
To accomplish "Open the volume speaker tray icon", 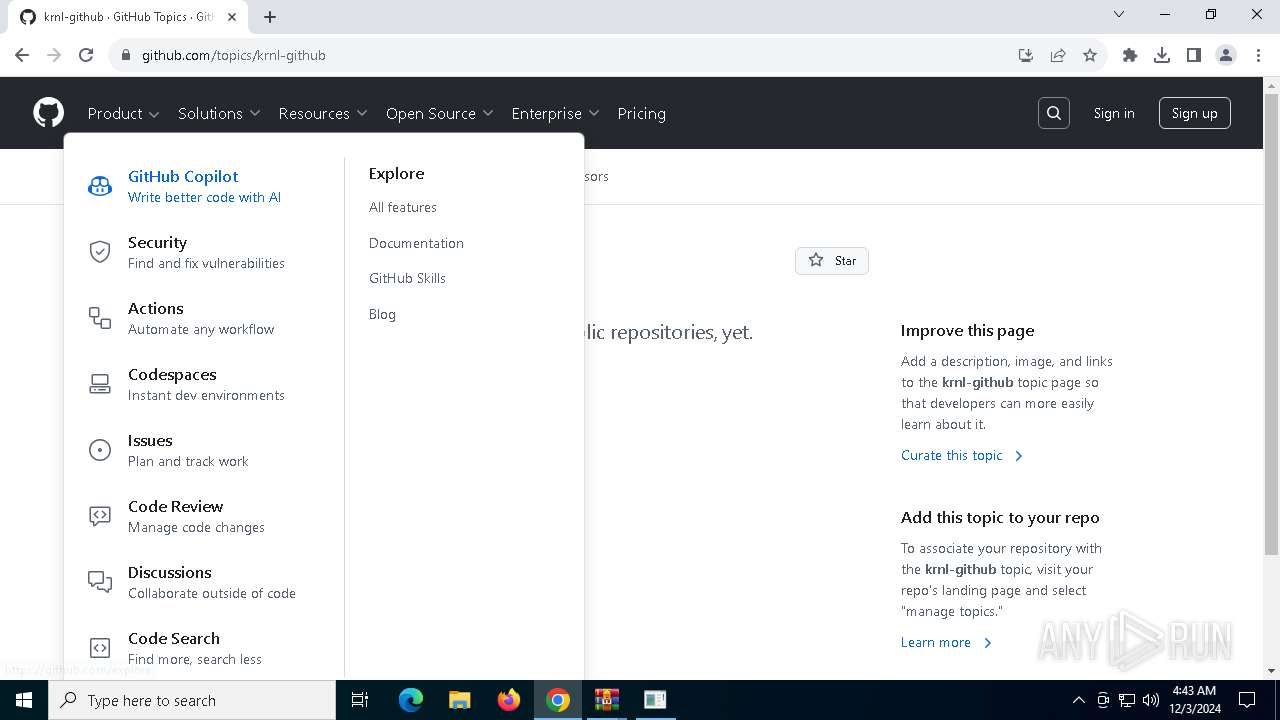I will pyautogui.click(x=1150, y=700).
